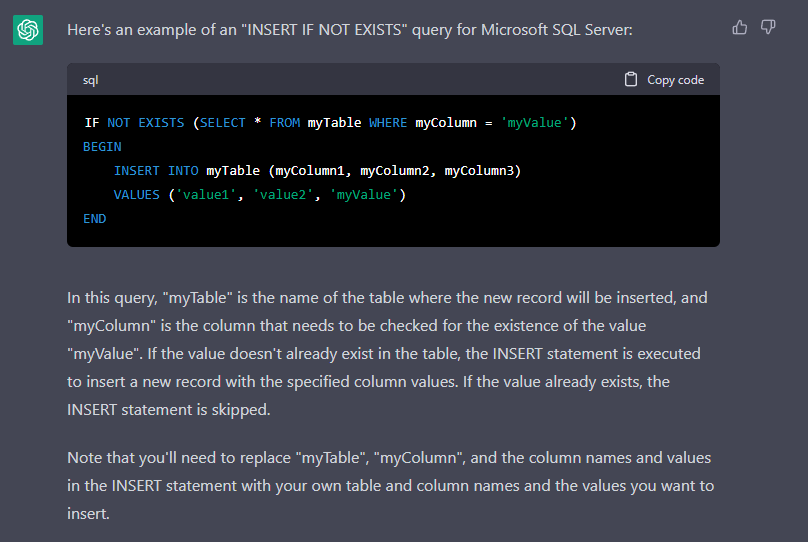Click the thumbs down icon

pyautogui.click(x=768, y=27)
